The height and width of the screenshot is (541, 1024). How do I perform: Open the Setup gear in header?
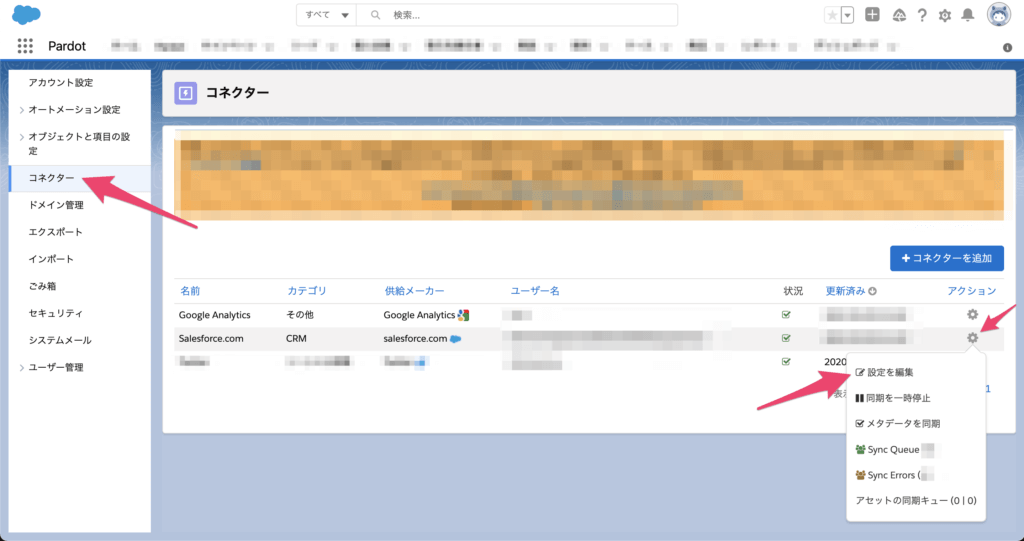pyautogui.click(x=945, y=15)
